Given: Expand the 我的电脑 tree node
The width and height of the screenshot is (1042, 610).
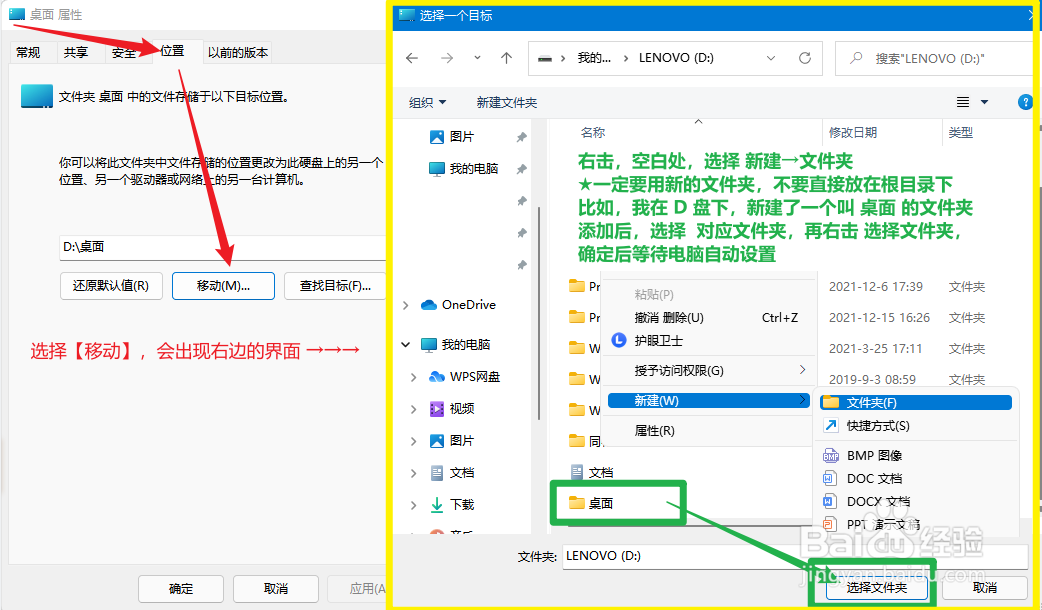Looking at the screenshot, I should coord(405,344).
